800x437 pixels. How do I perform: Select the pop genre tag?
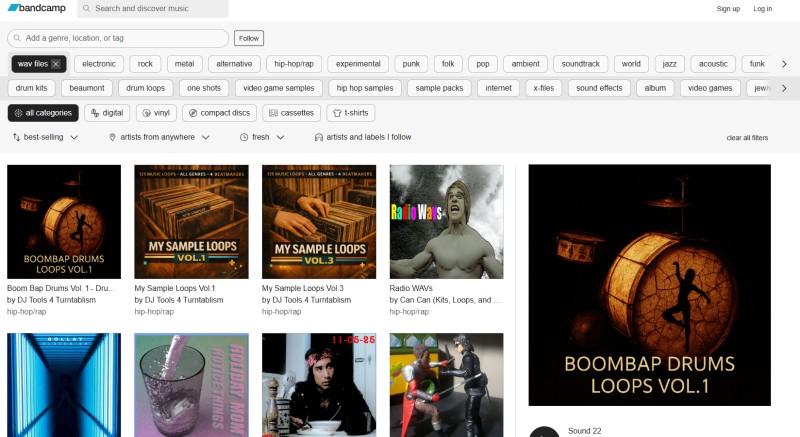point(483,64)
